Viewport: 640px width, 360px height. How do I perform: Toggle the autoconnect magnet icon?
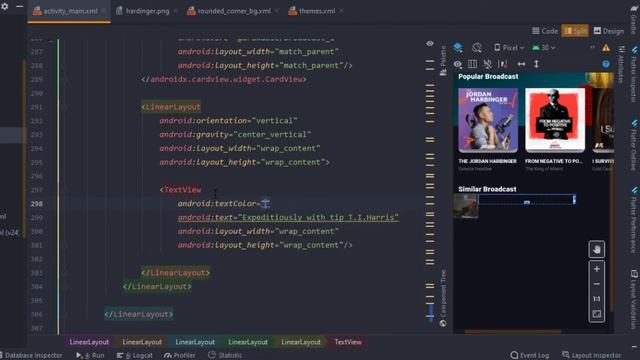(487, 64)
